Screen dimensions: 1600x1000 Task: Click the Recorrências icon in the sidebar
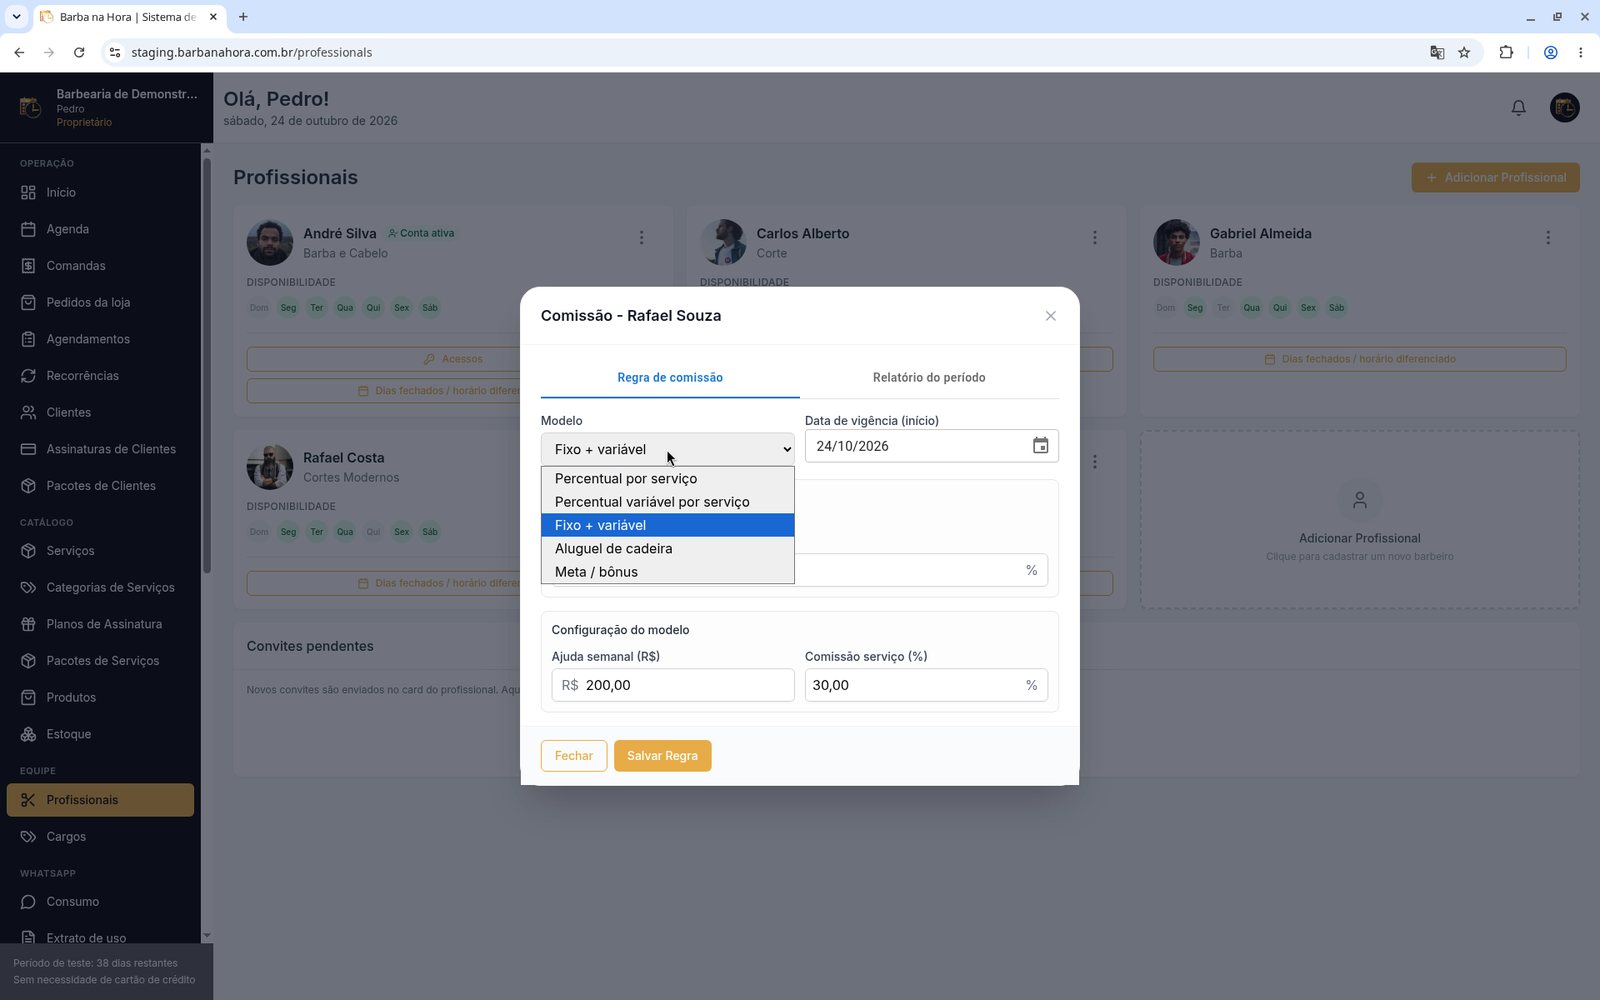click(x=28, y=376)
